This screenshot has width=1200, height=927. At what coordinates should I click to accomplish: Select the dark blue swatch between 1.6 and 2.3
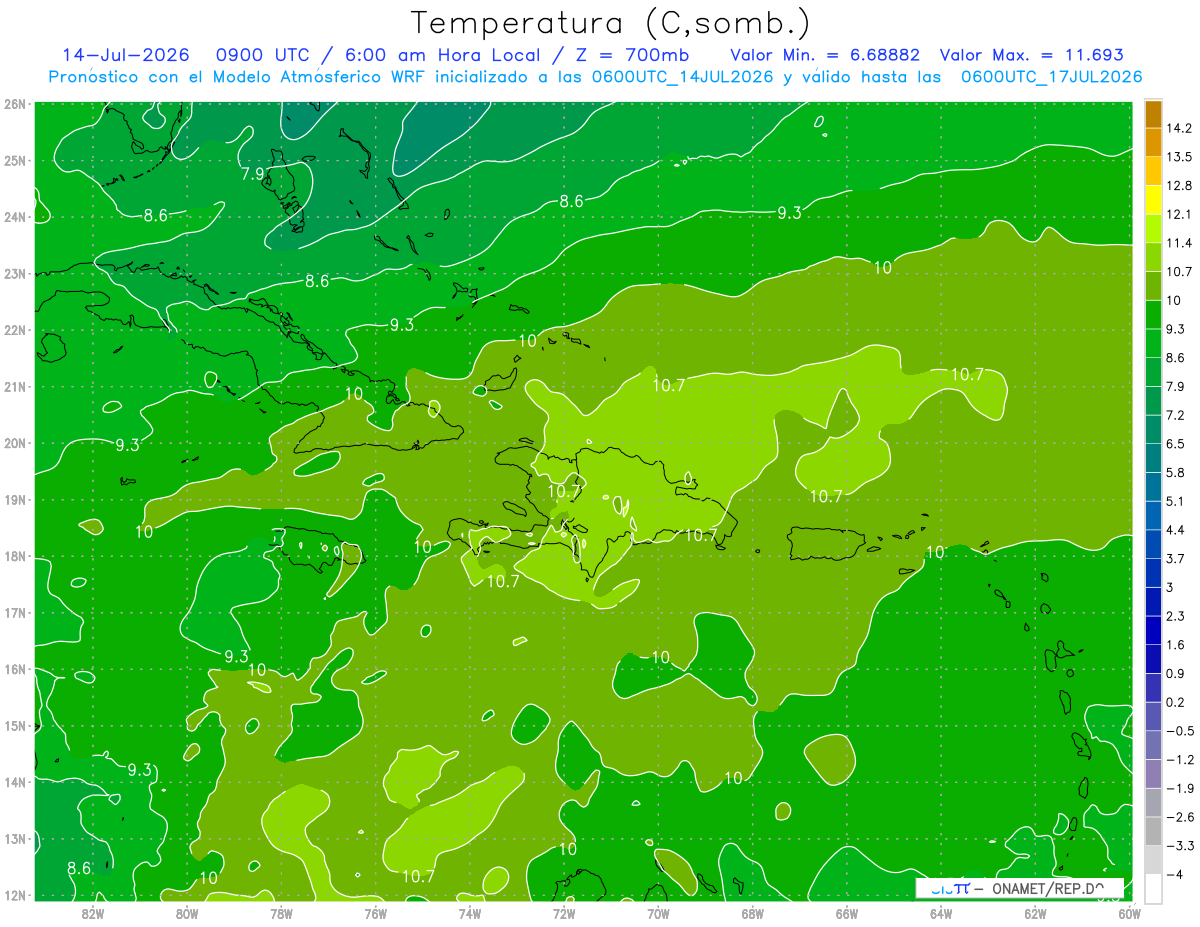(x=1153, y=630)
